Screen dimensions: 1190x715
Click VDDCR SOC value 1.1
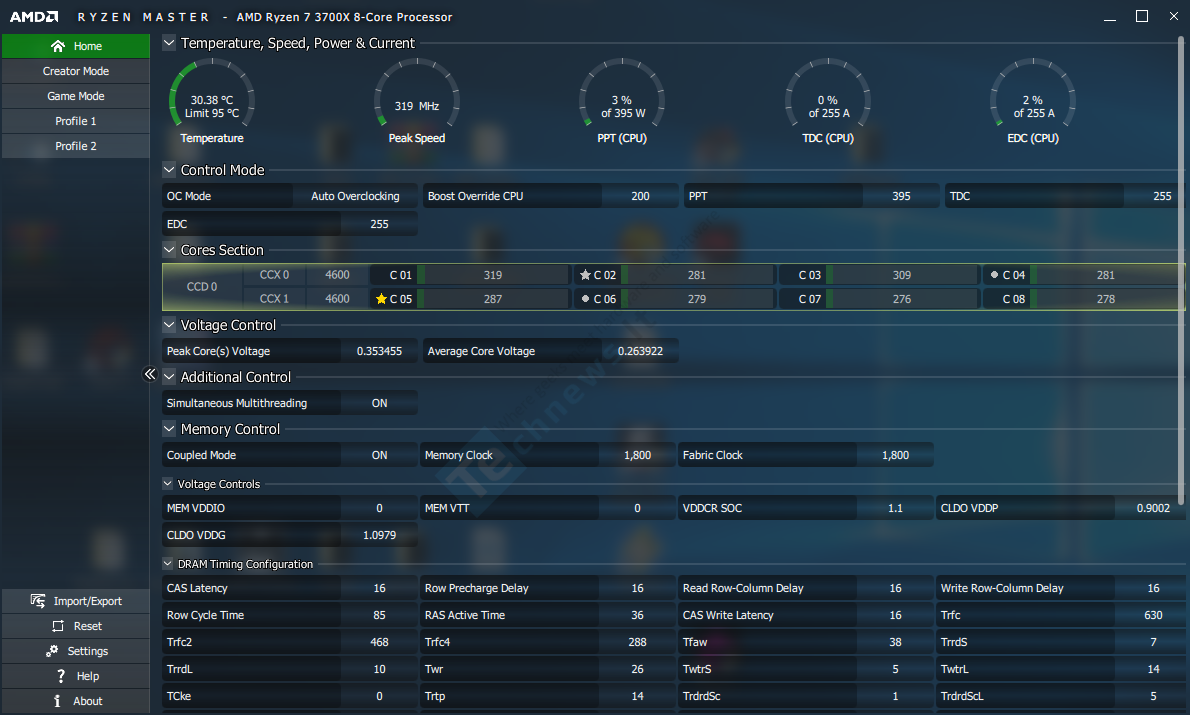pyautogui.click(x=896, y=509)
